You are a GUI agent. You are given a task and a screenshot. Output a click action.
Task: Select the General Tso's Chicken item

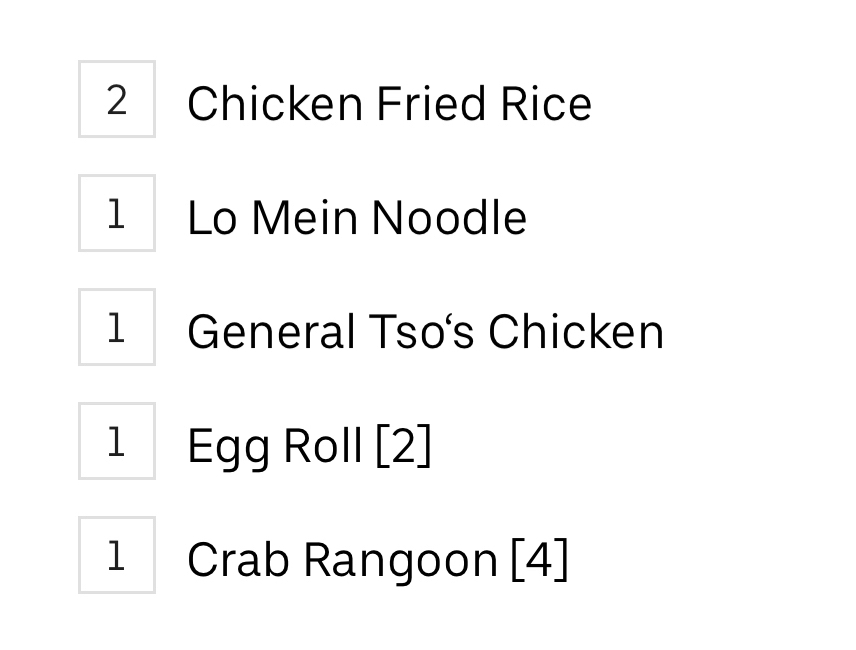[425, 332]
